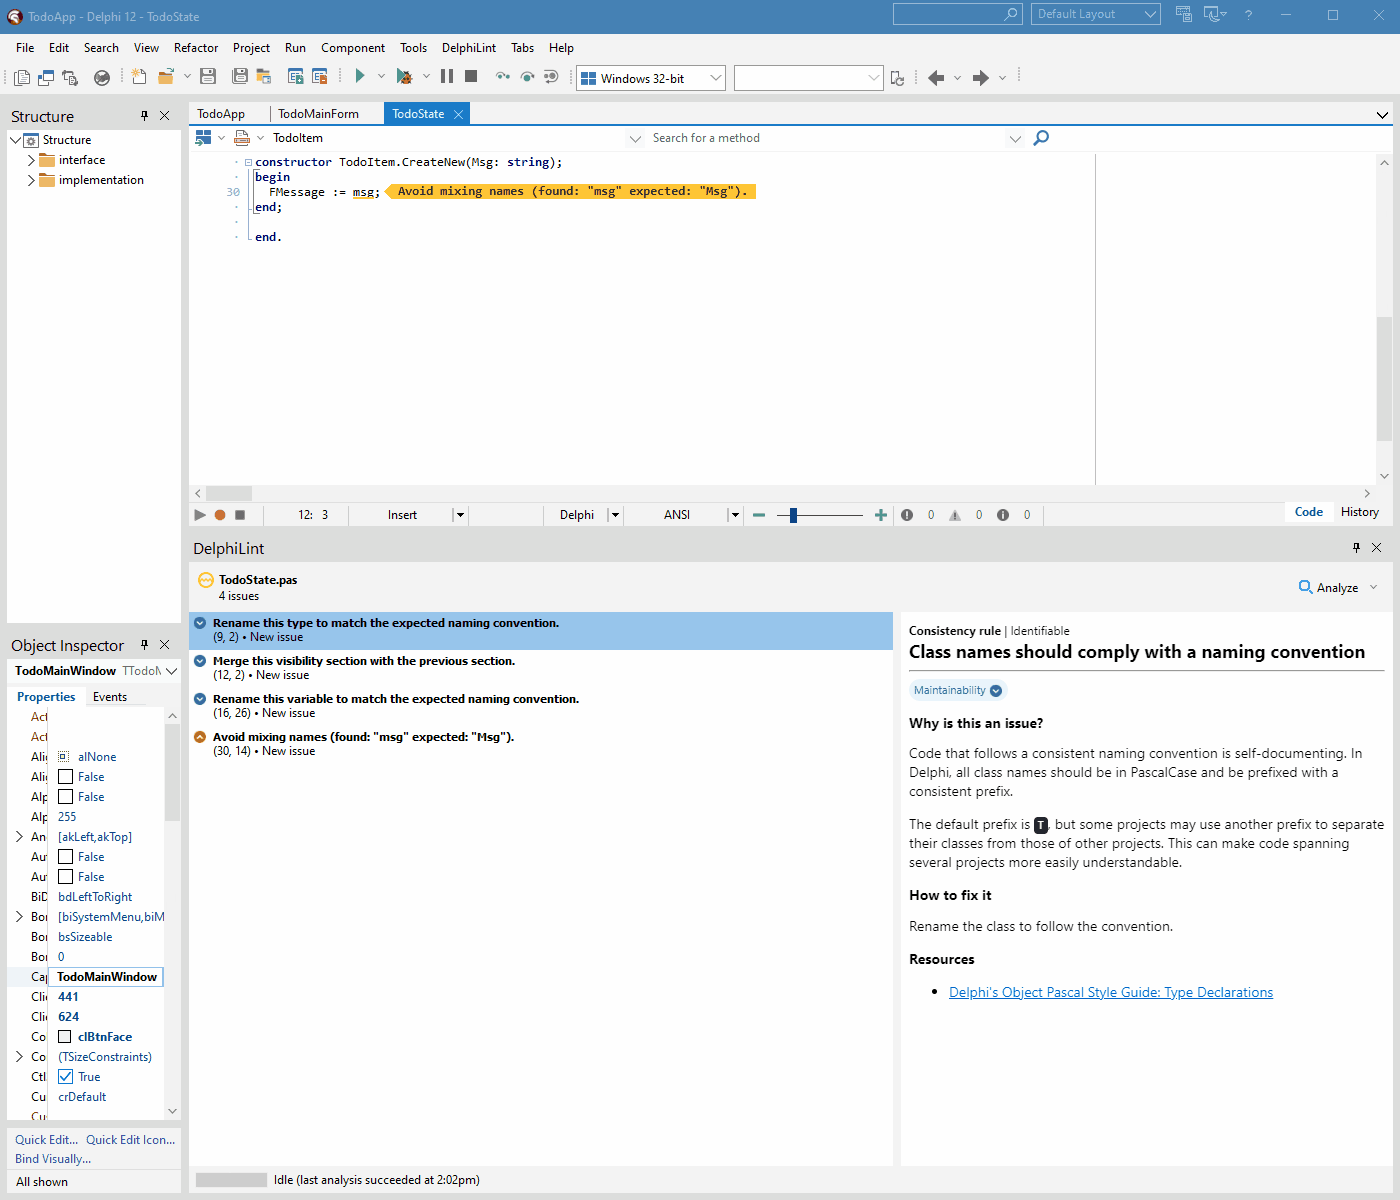The image size is (1400, 1200).
Task: Toggle the clBtnFace color checkbox
Action: [x=65, y=1037]
